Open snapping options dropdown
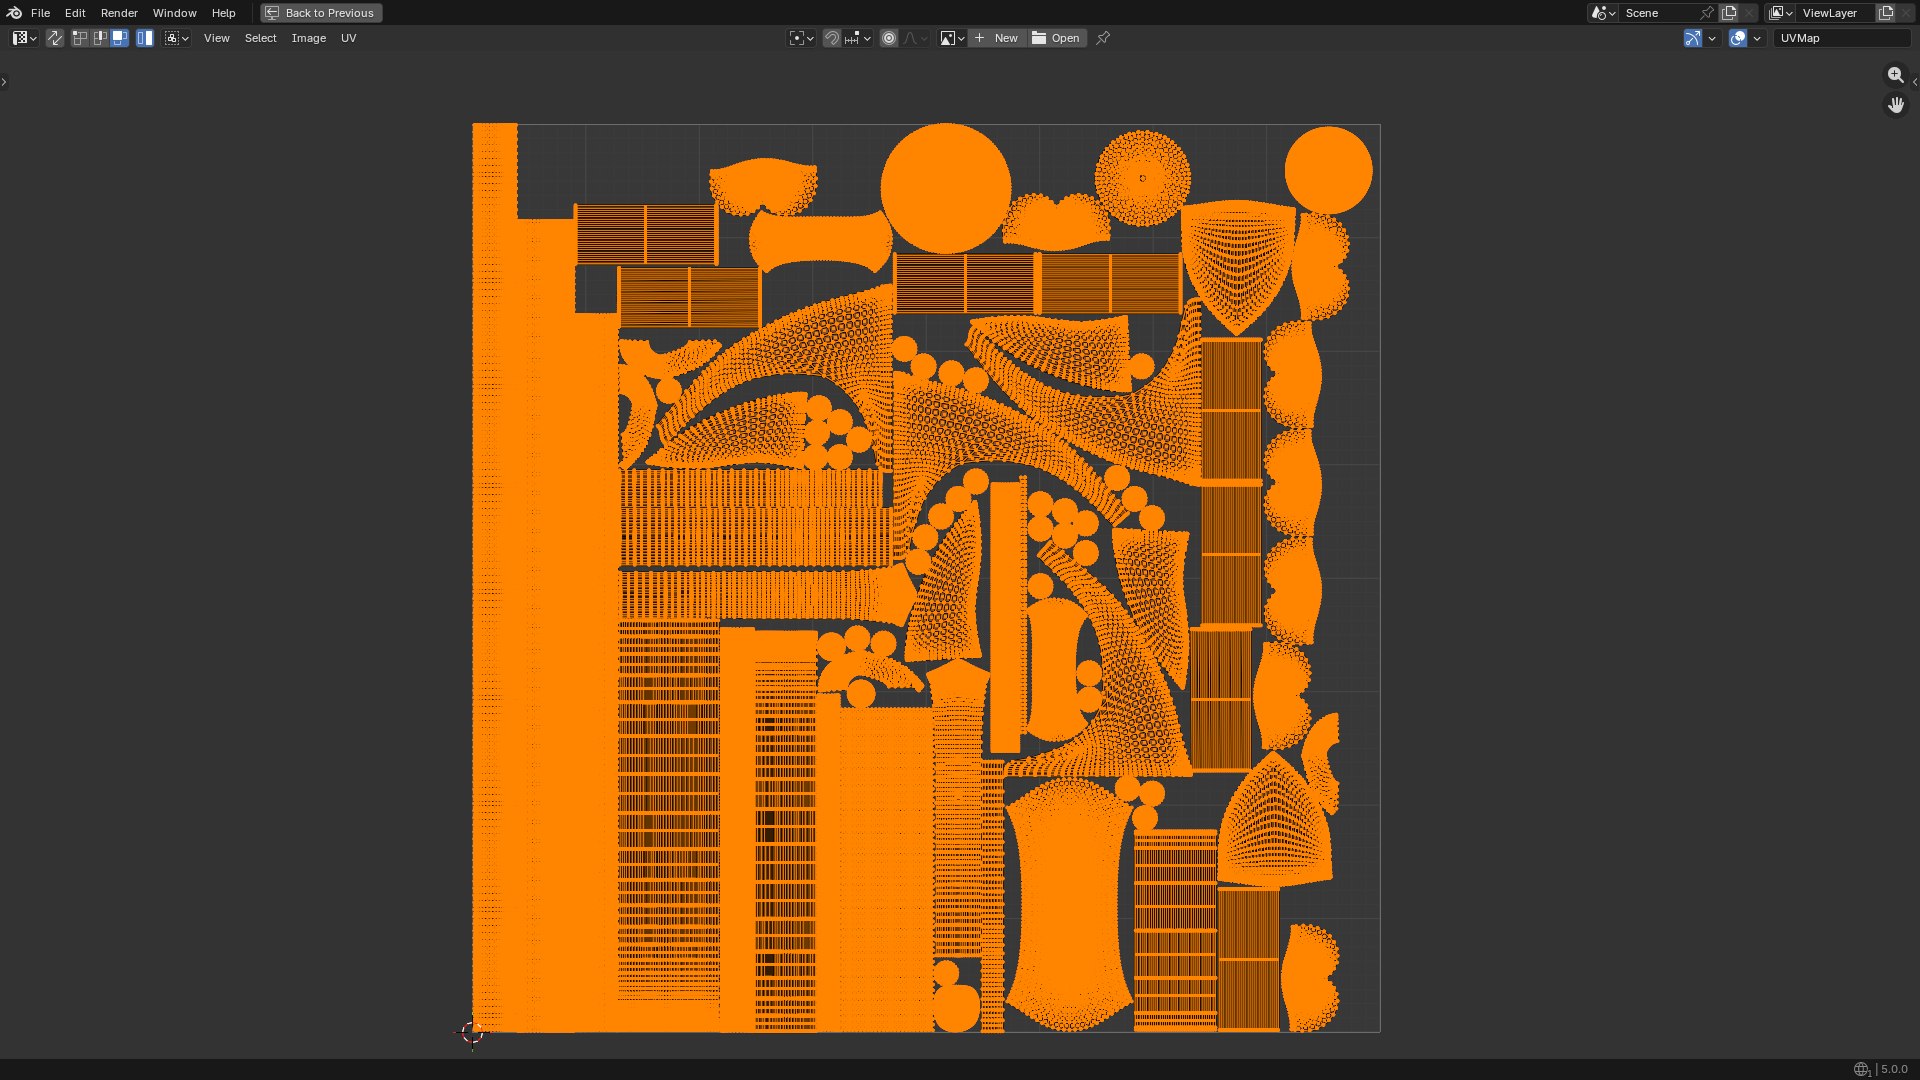The image size is (1920, 1080). [x=857, y=38]
